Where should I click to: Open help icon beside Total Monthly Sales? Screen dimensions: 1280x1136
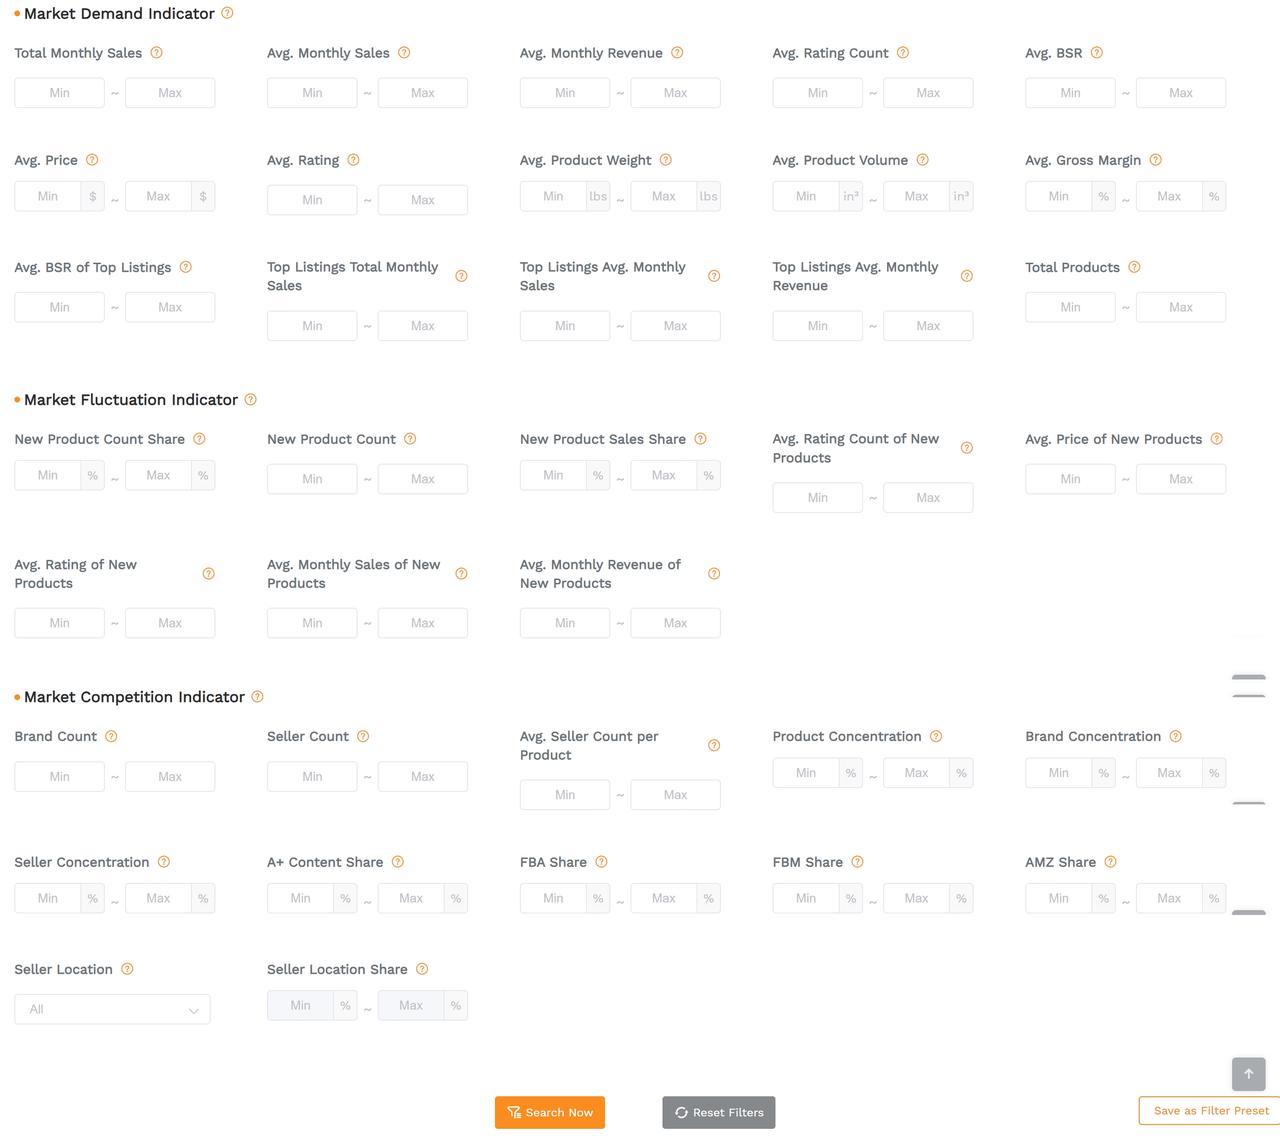tap(156, 53)
